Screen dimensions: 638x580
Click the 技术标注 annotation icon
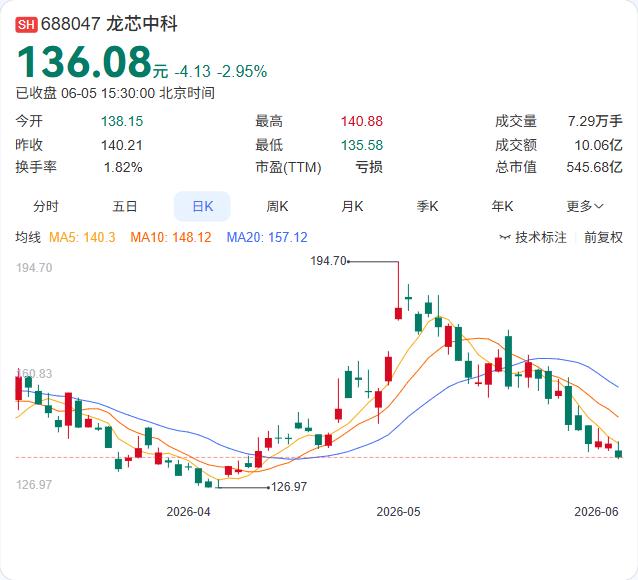pos(505,237)
